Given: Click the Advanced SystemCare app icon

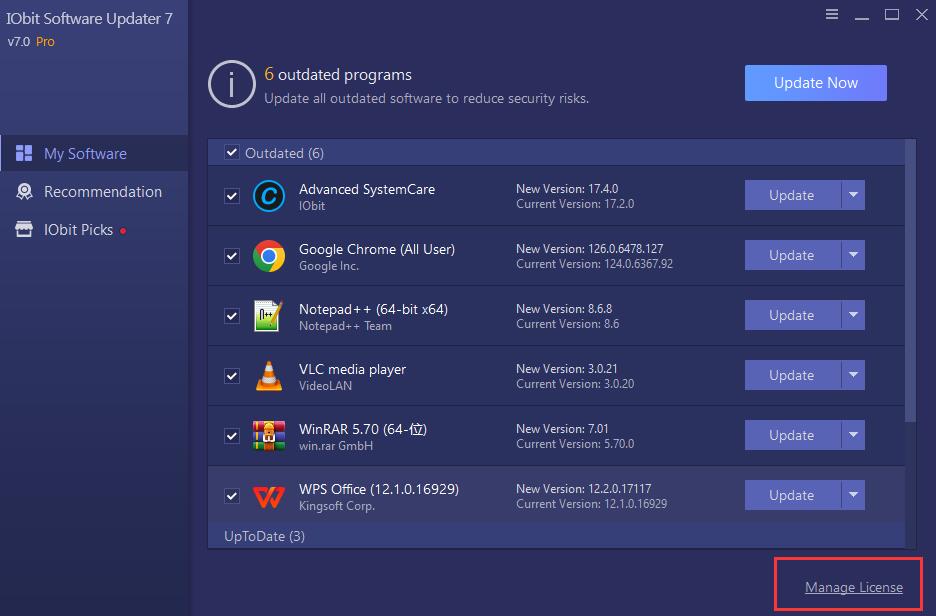Looking at the screenshot, I should 269,196.
